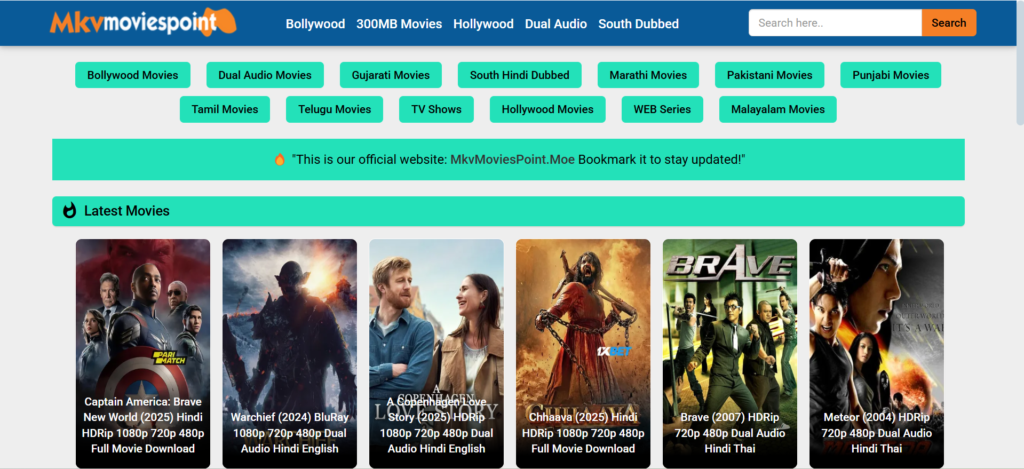Click the orange Search button
This screenshot has height=469, width=1024.
[949, 23]
